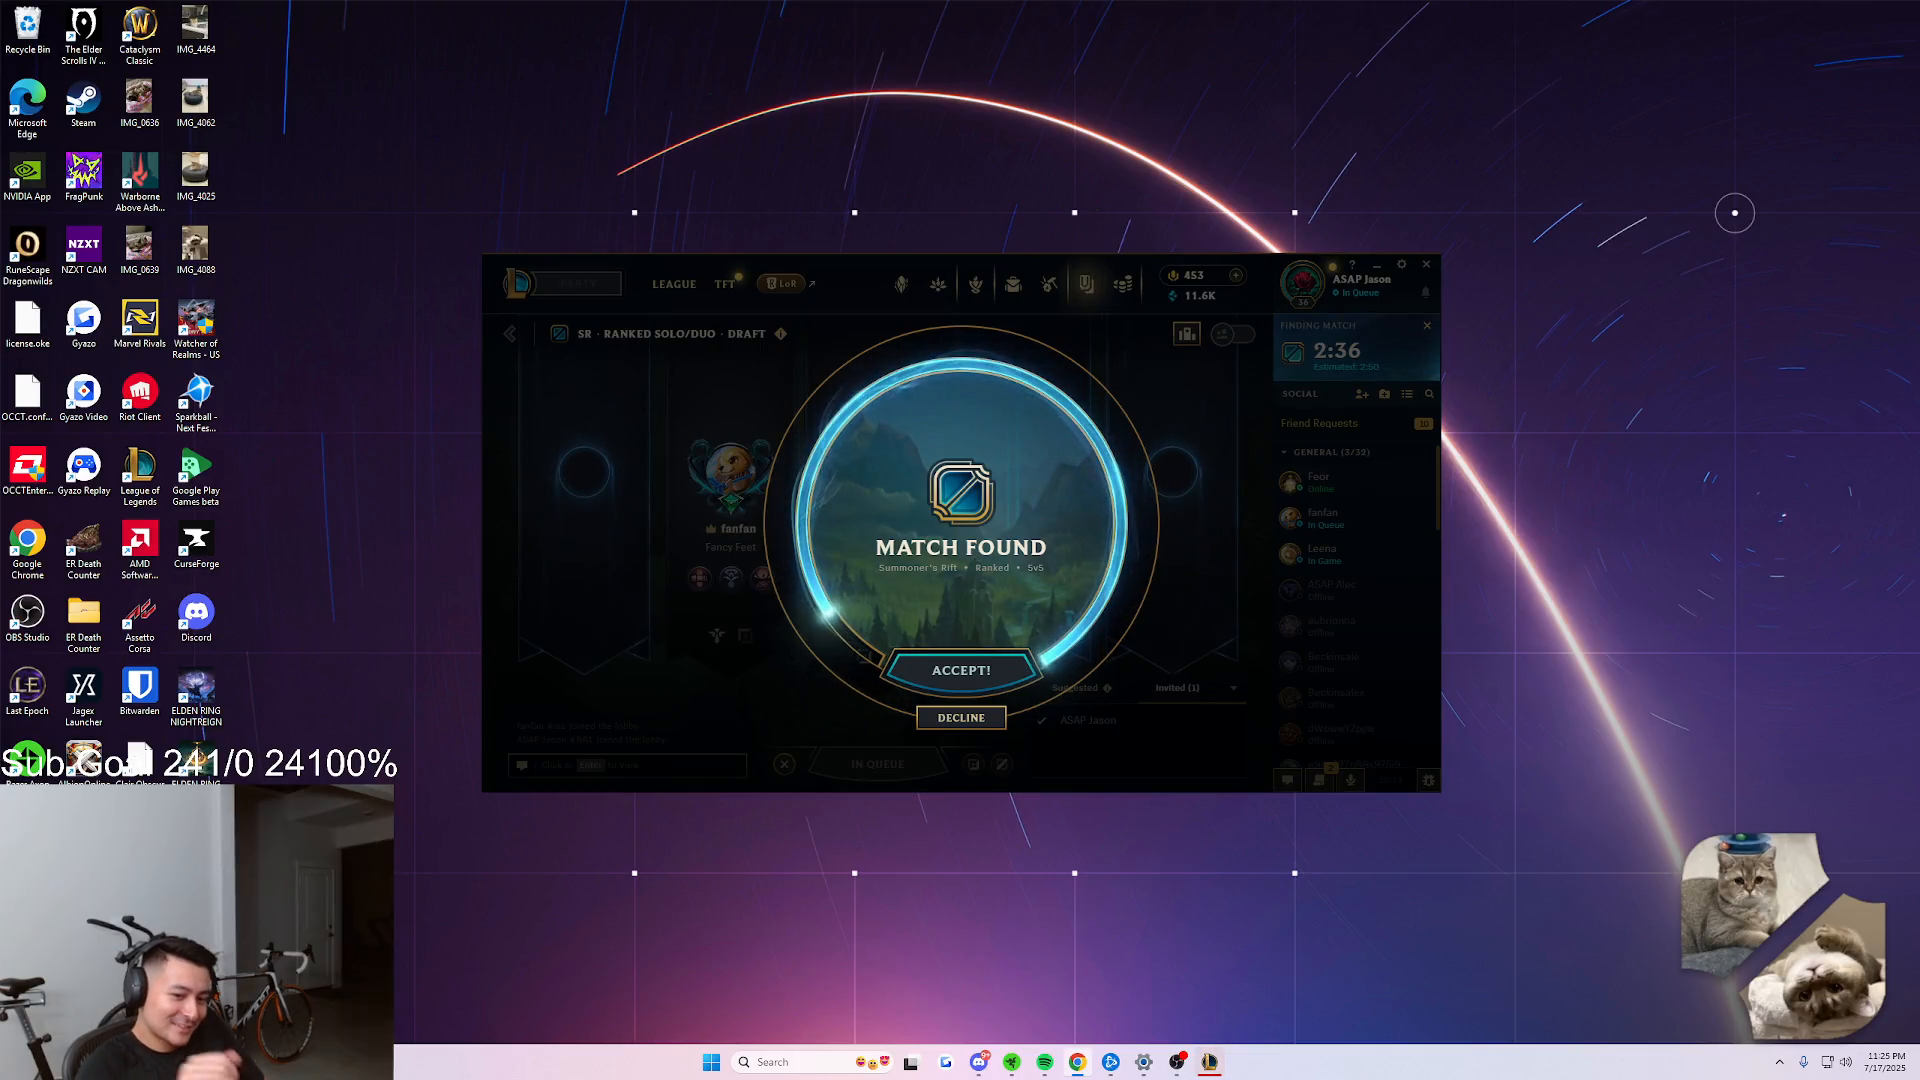The width and height of the screenshot is (1920, 1080).
Task: Toggle ASAP Jason invited checkmark
Action: click(x=1042, y=720)
